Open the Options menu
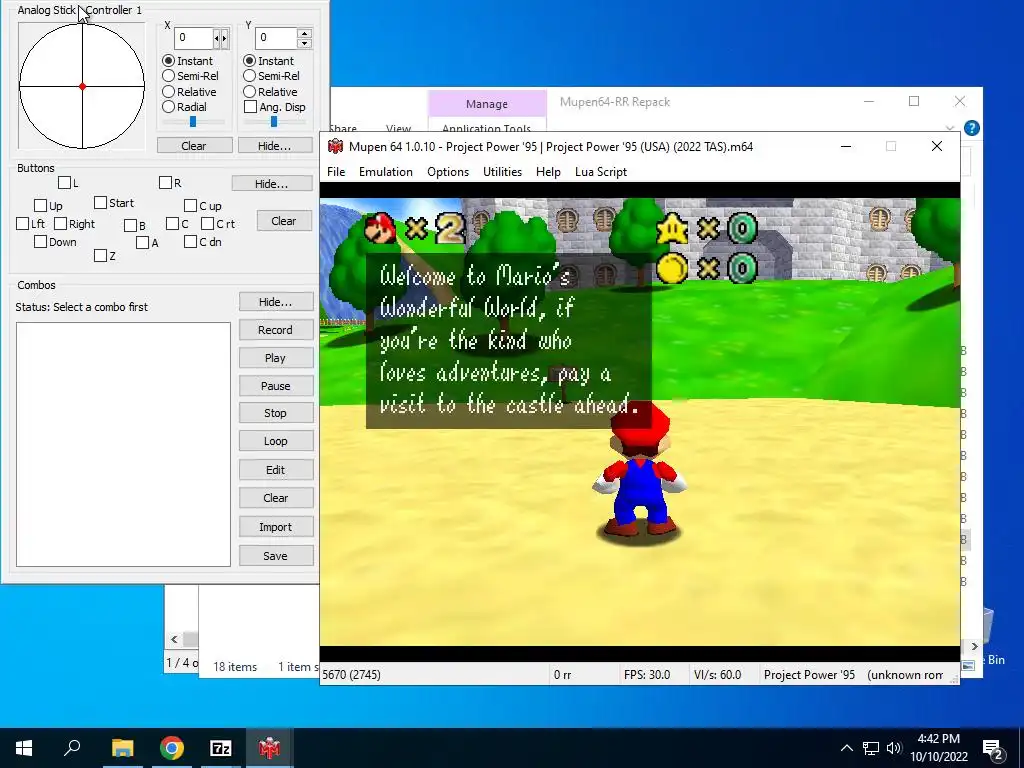Image resolution: width=1024 pixels, height=768 pixels. 448,172
